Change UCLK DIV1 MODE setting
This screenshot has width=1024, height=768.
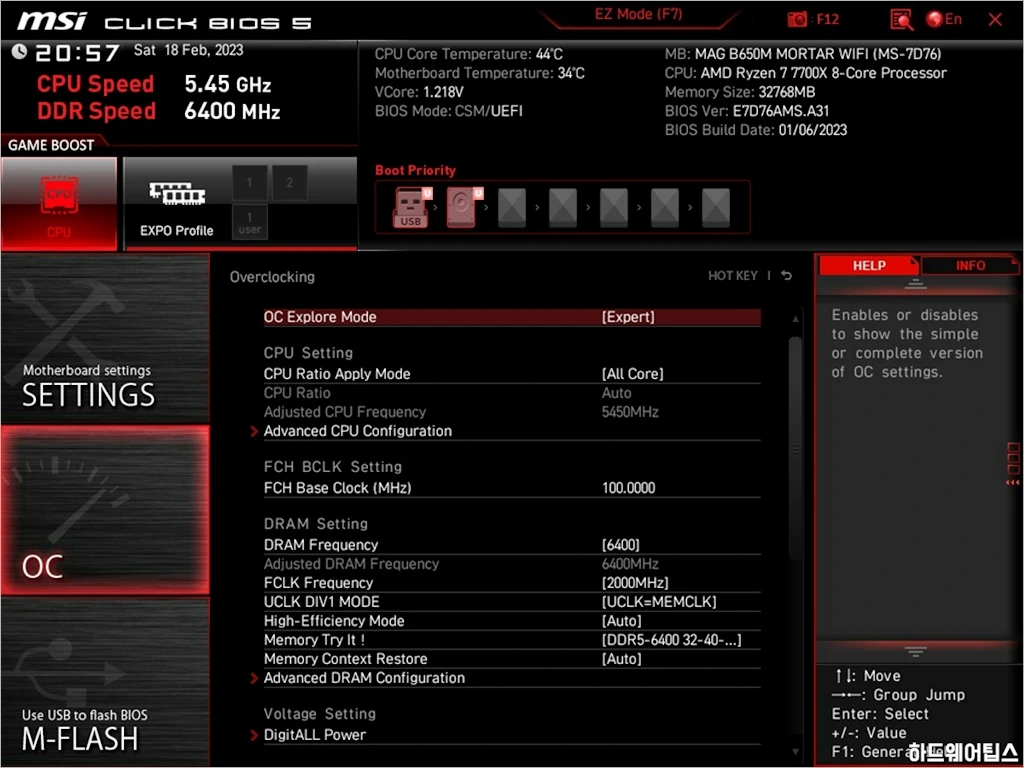[x=658, y=601]
